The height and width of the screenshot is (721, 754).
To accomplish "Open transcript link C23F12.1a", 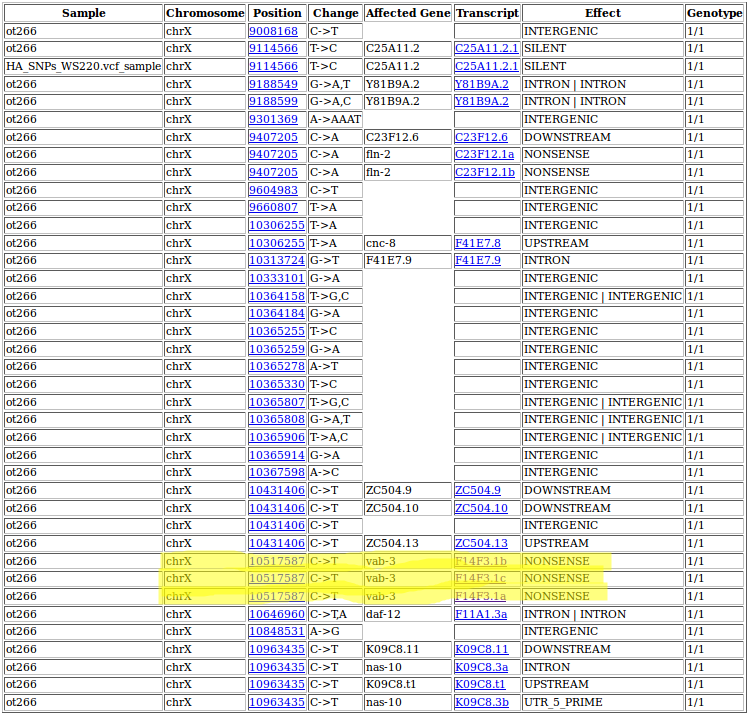I will pos(485,154).
